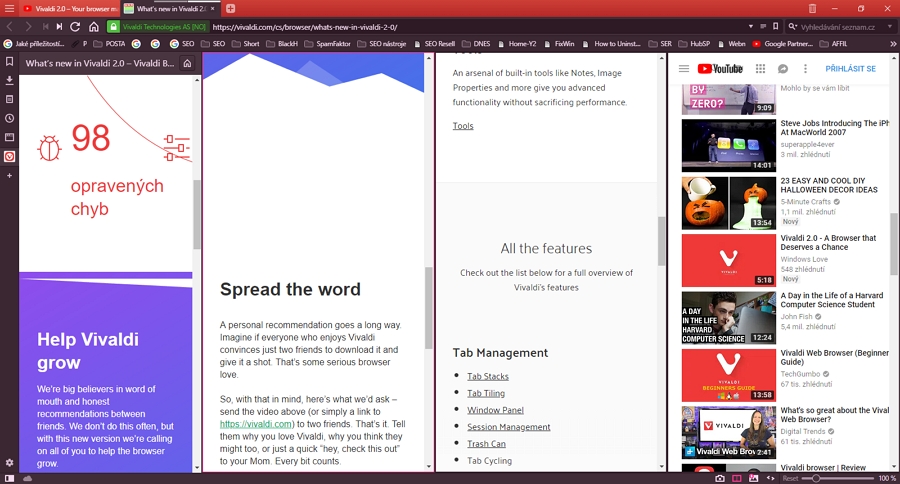Open the Trash Can link
The image size is (900, 484).
click(x=486, y=444)
